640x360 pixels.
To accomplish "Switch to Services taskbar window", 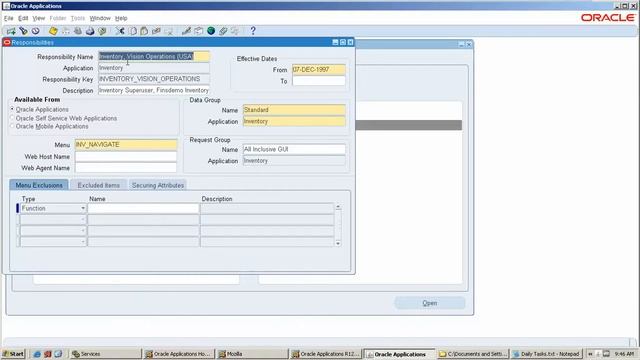I will 105,354.
